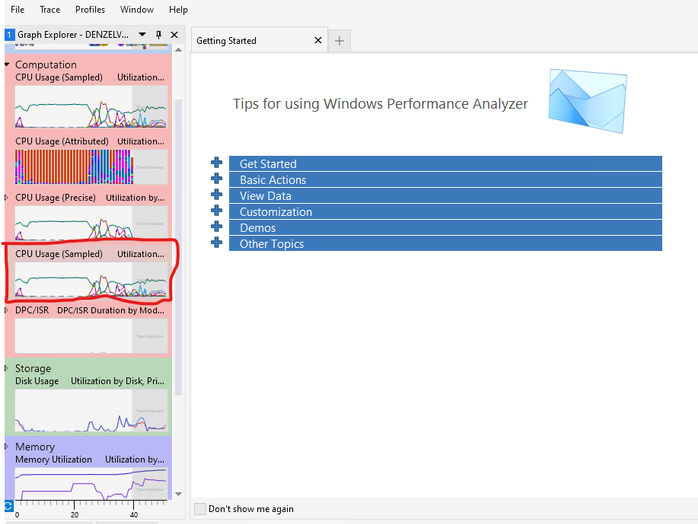Open the Trace menu
The height and width of the screenshot is (524, 698).
click(x=49, y=9)
